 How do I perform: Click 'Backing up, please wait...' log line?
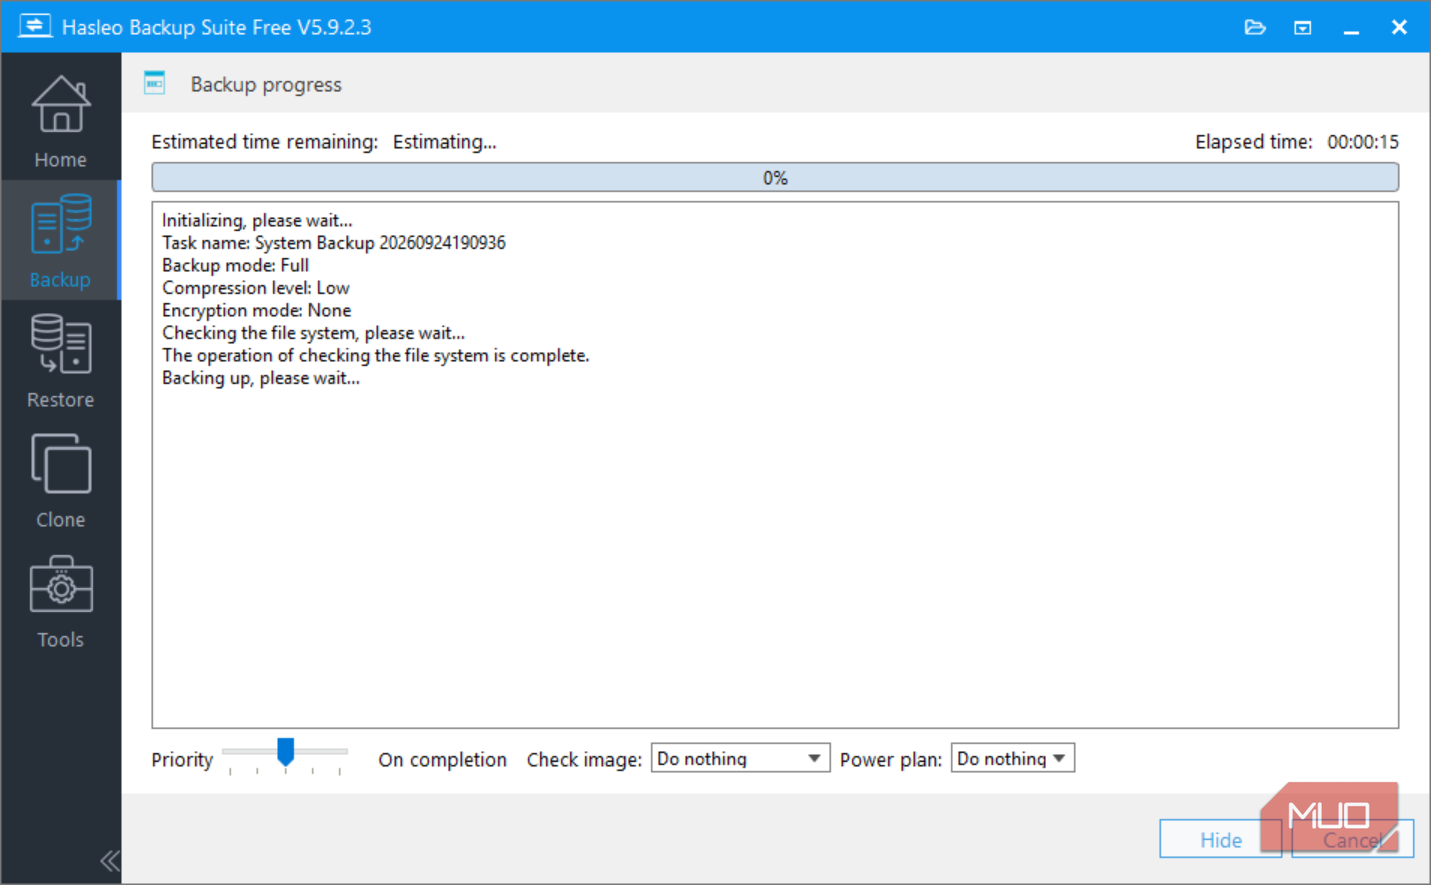(x=261, y=378)
